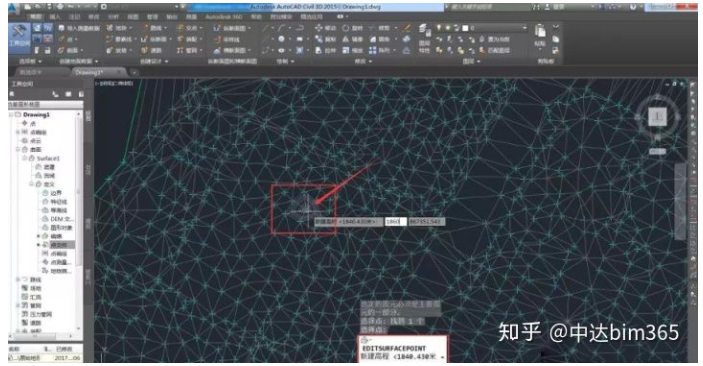The width and height of the screenshot is (703, 366).
Task: Expand the Point Groups tree node
Action: pos(18,132)
